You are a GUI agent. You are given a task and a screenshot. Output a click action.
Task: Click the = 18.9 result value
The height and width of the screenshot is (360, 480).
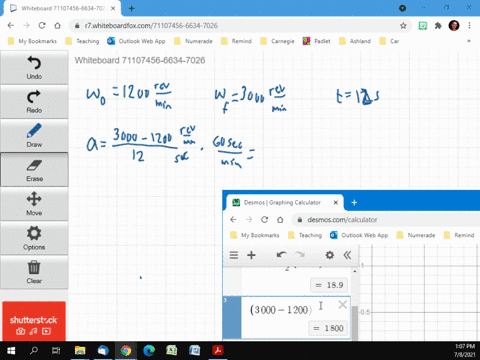pos(329,285)
